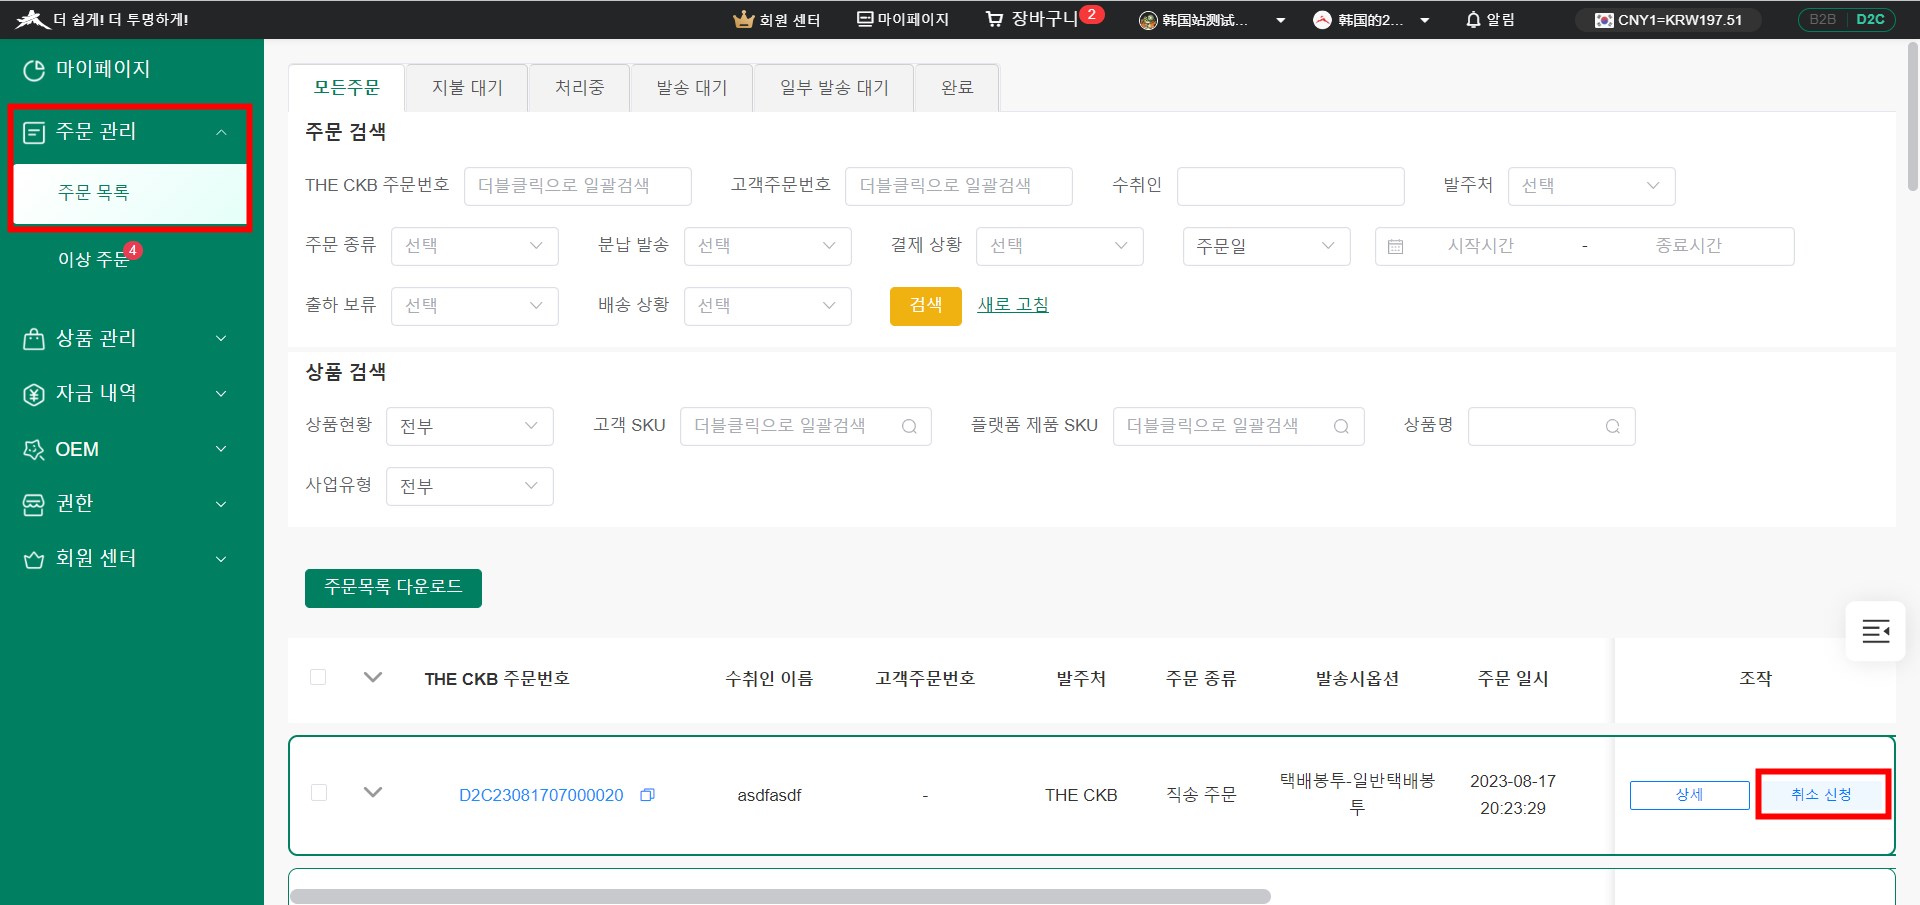This screenshot has width=1920, height=905.
Task: Click search icon in 상품명 field
Action: pos(1612,426)
